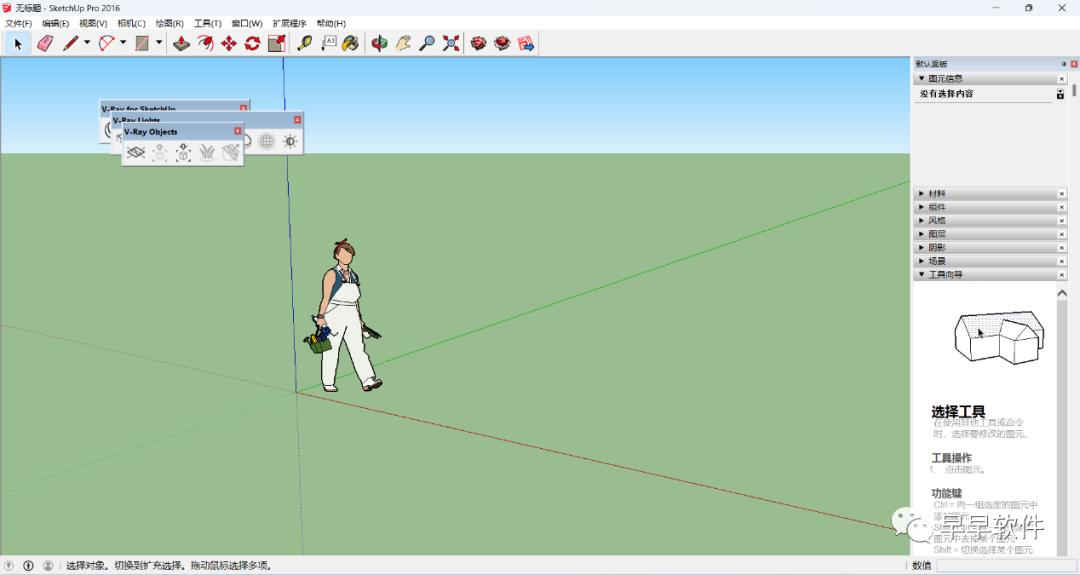Select the Scale tool
This screenshot has width=1080, height=575.
pos(276,43)
